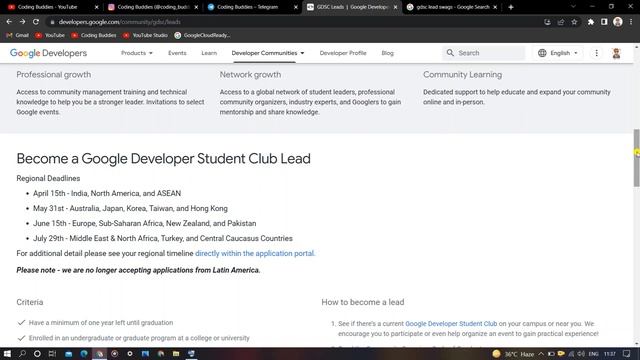Image resolution: width=640 pixels, height=360 pixels.
Task: Open the Coding Buddies bookmark
Action: [x=93, y=36]
